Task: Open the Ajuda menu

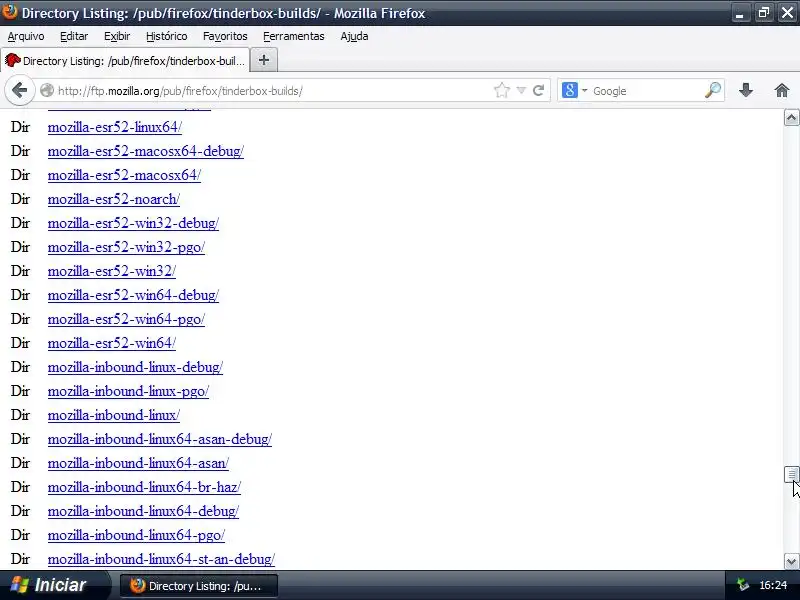Action: pyautogui.click(x=354, y=36)
